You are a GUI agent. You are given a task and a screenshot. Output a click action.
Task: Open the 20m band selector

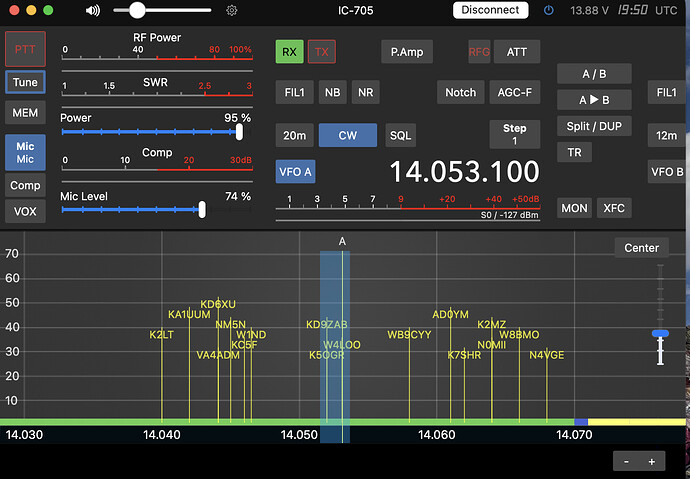pos(294,135)
